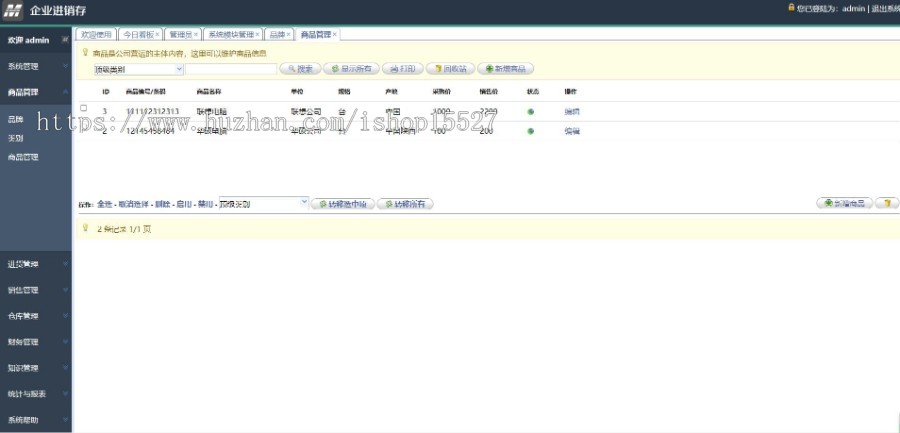Viewport: 900px width, 433px height.
Task: Click the search keyword input field
Action: (231, 69)
